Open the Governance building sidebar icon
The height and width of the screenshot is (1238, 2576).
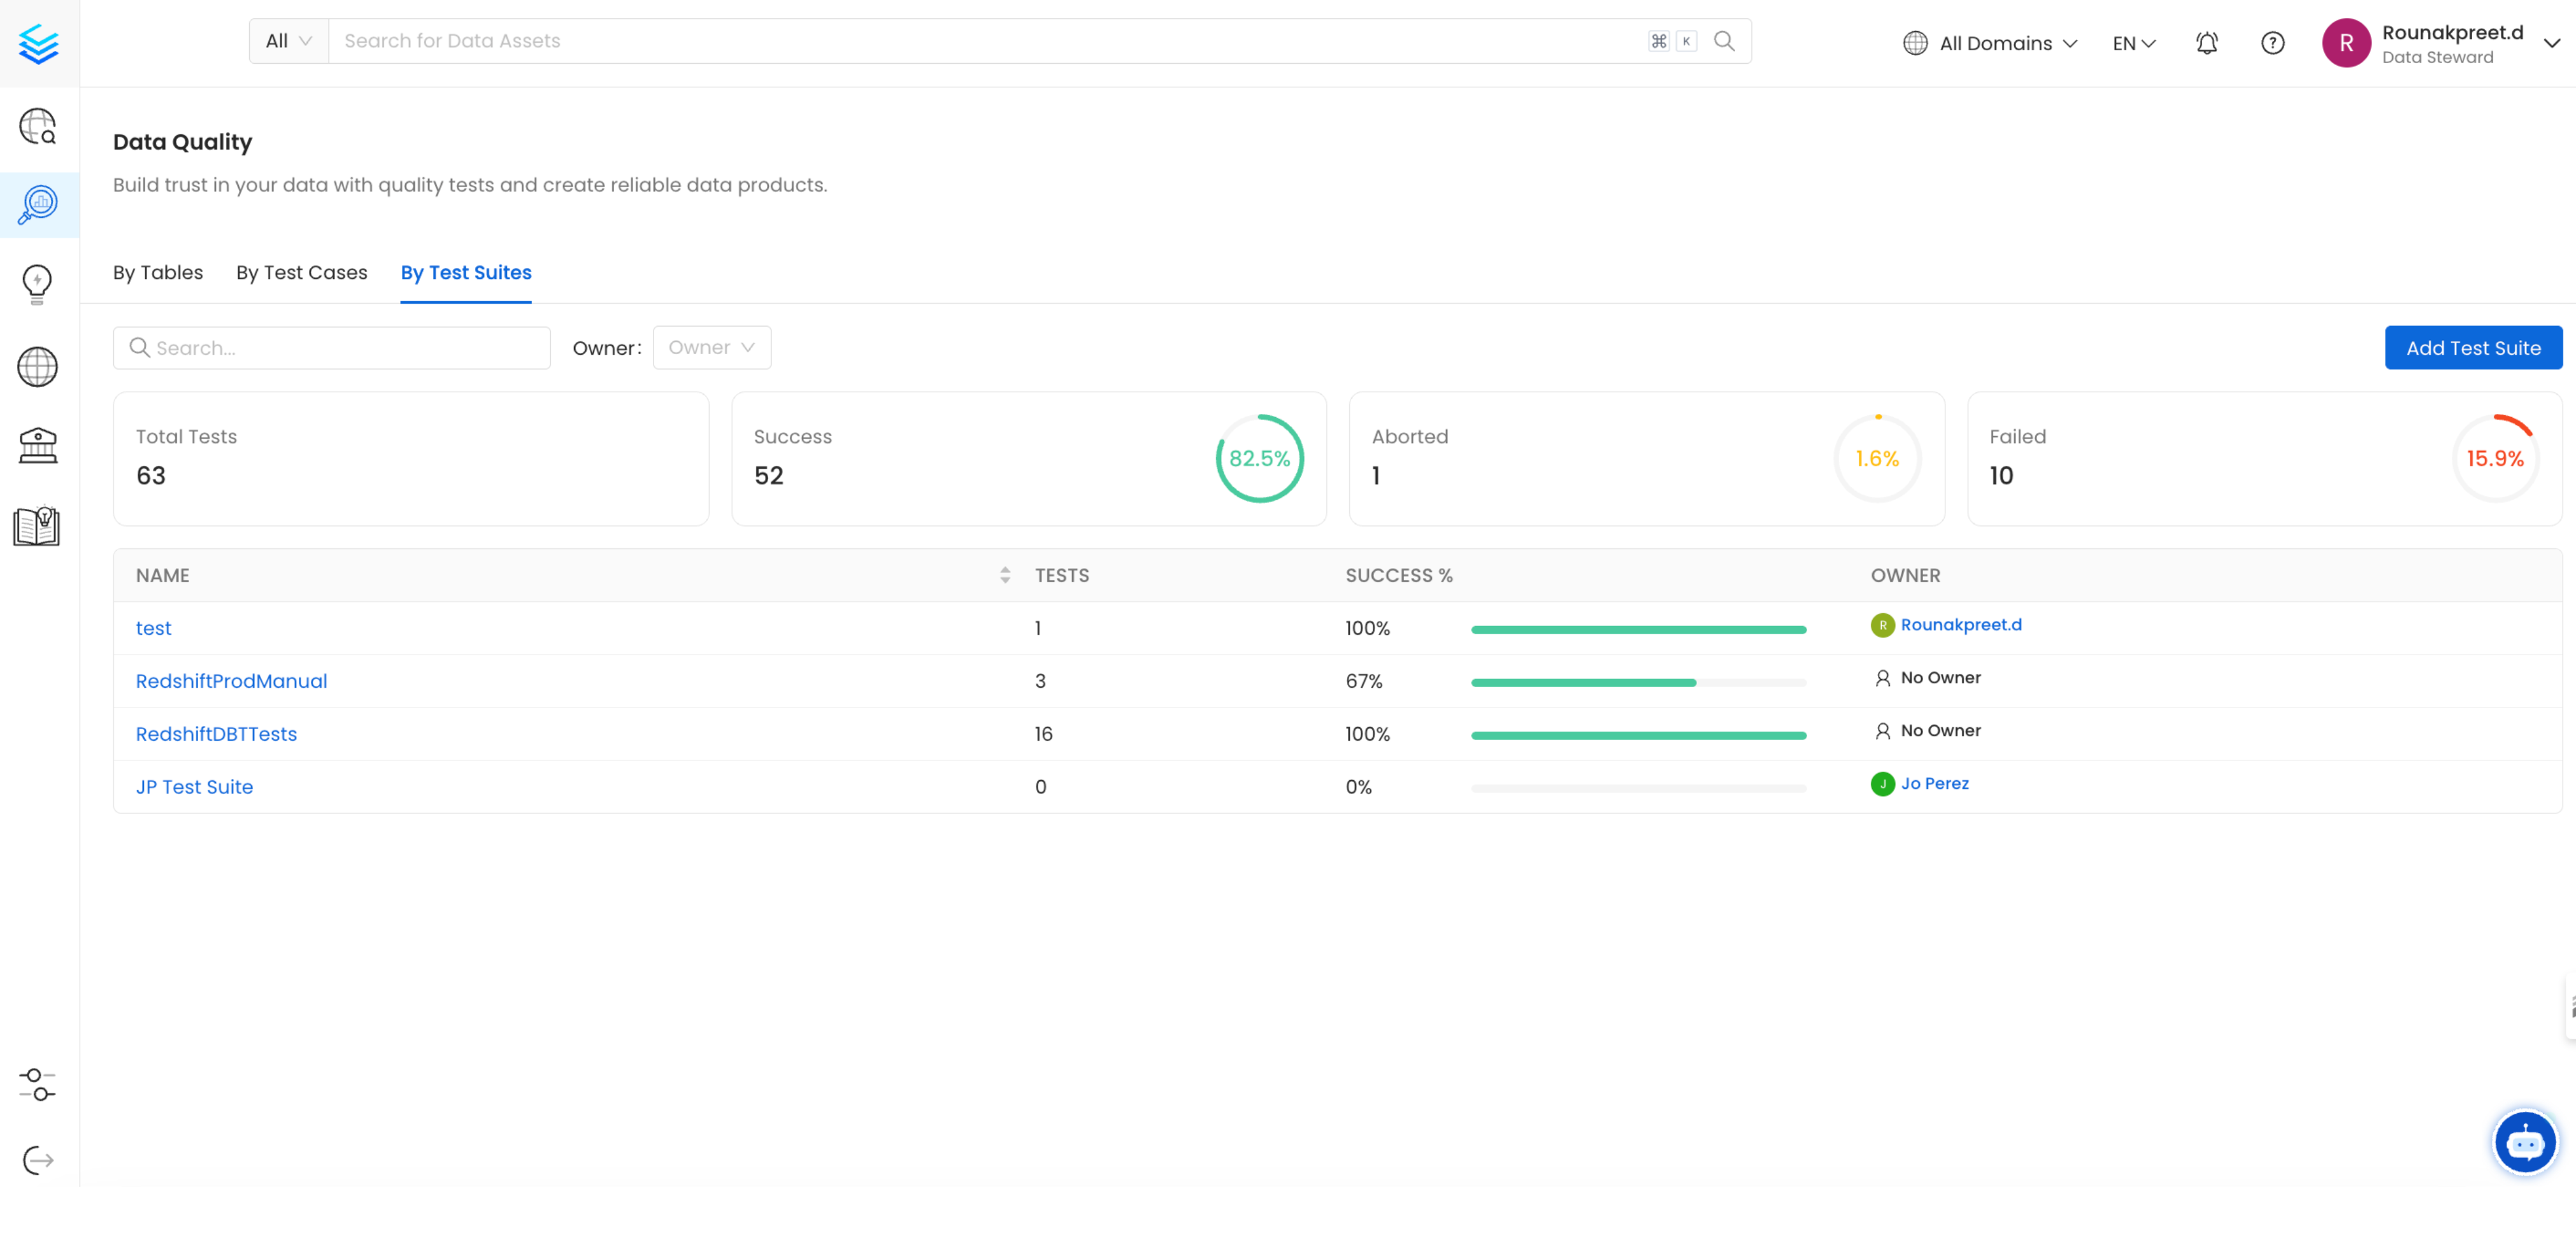click(38, 445)
